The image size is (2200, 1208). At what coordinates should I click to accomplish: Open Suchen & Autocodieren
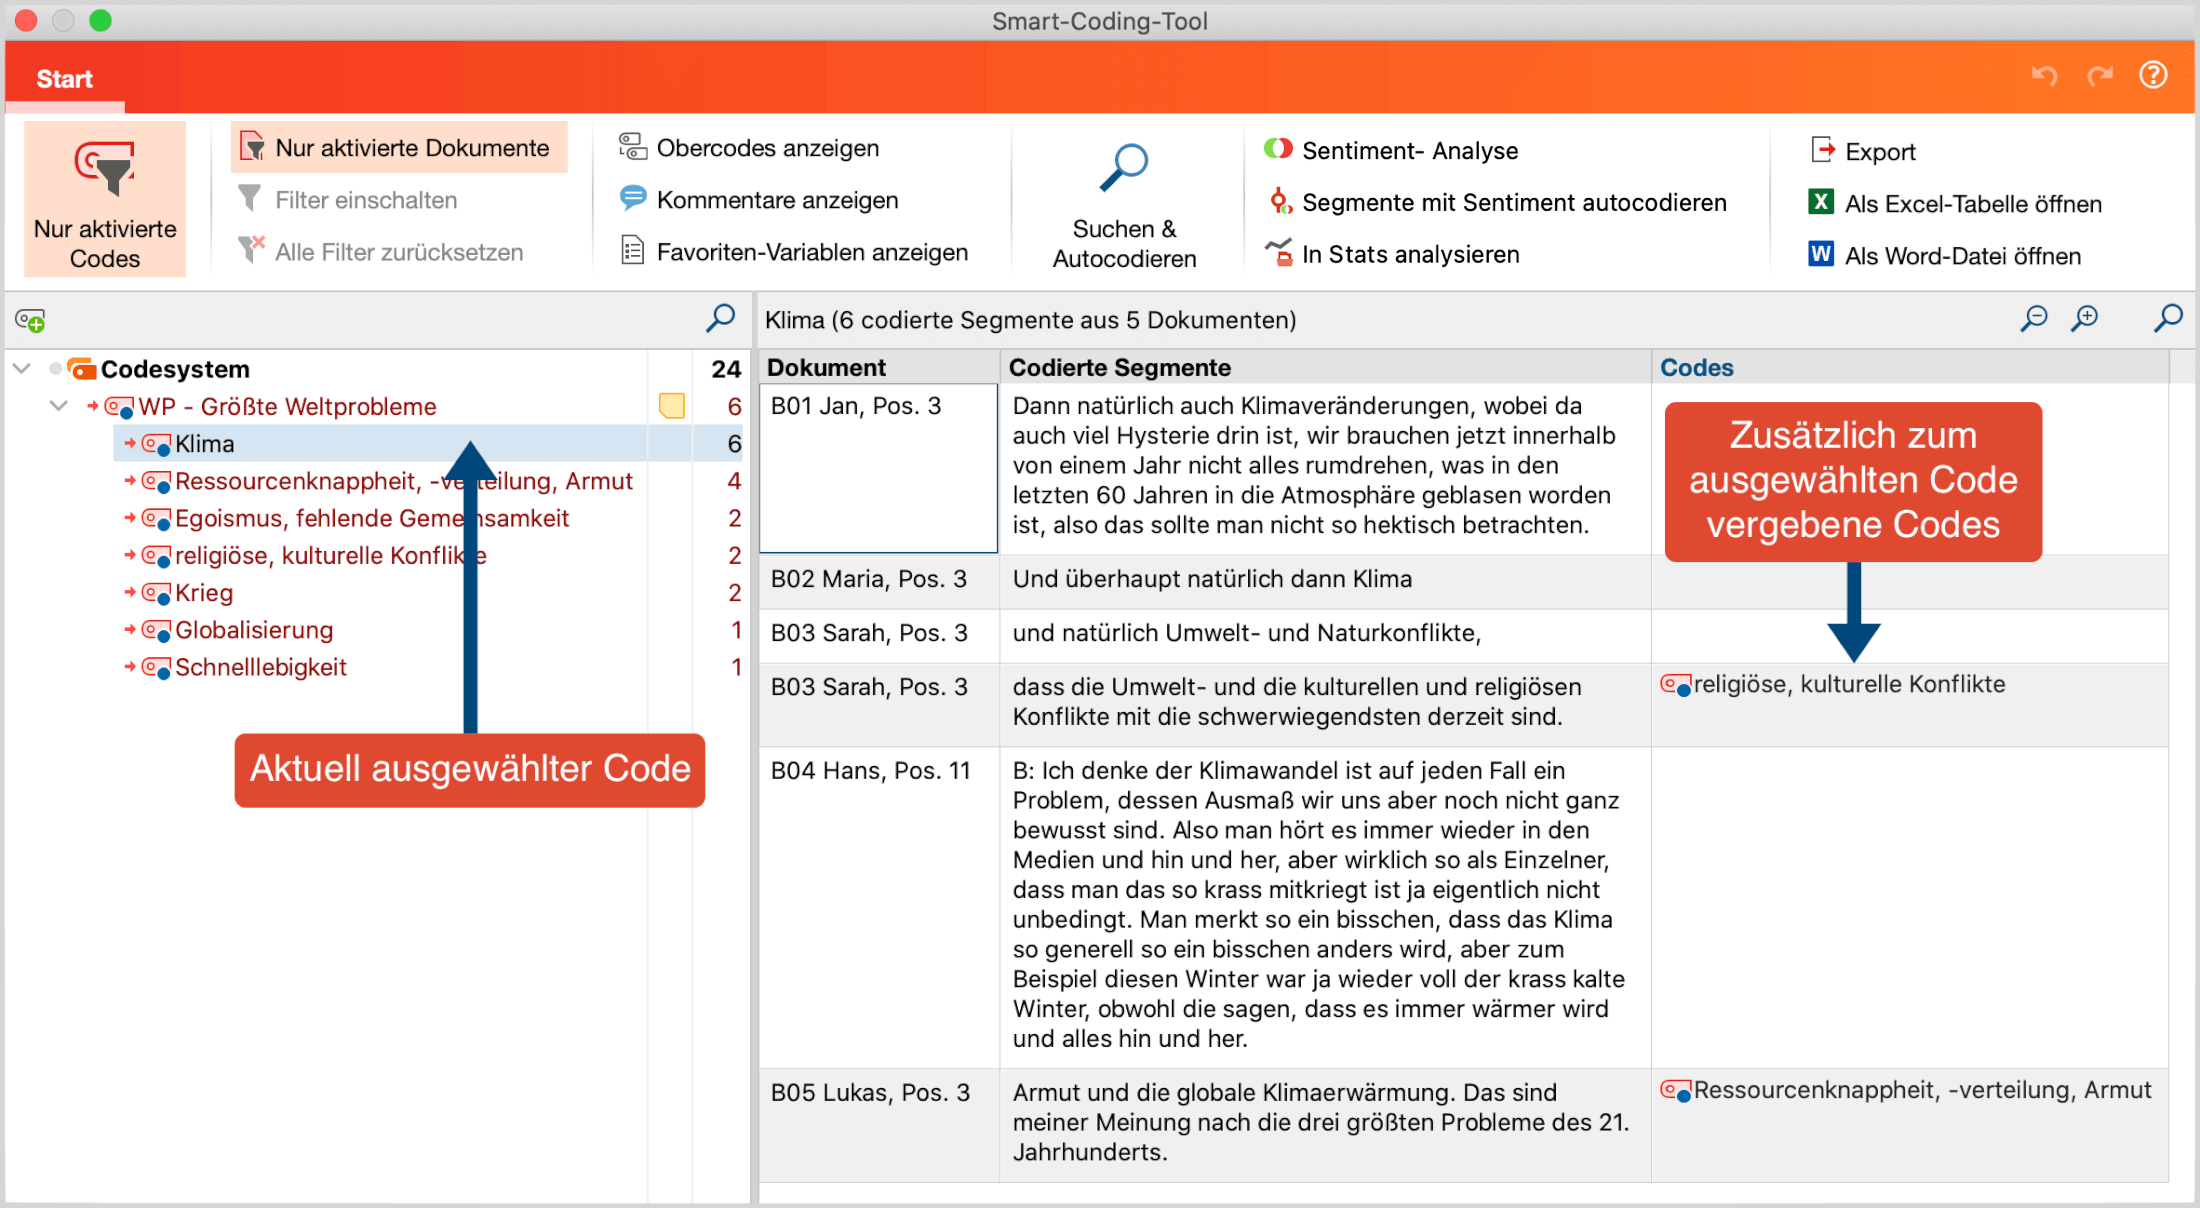1124,206
